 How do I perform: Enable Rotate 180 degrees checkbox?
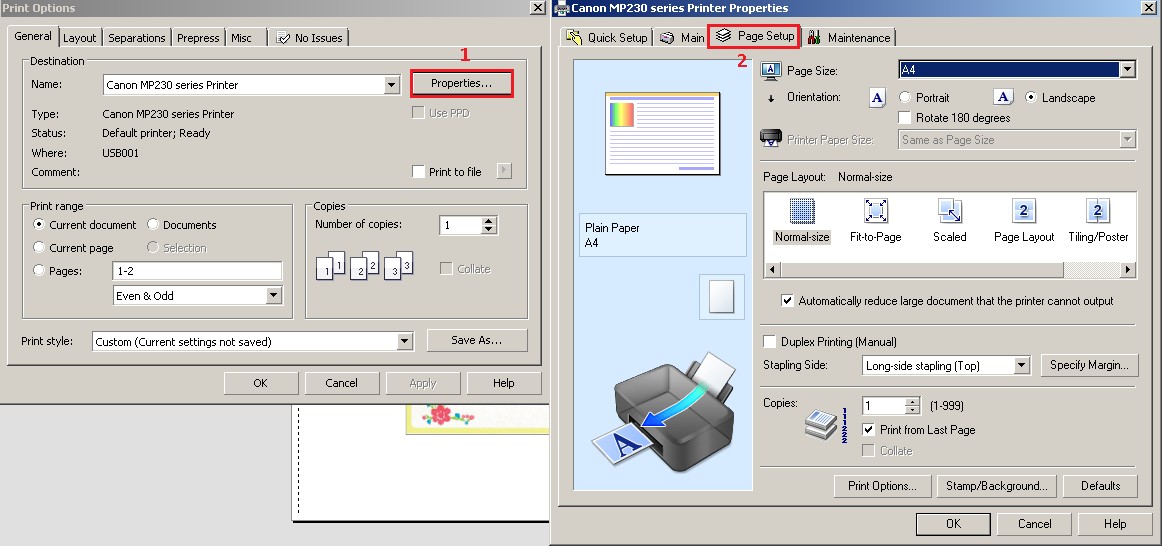(x=904, y=117)
